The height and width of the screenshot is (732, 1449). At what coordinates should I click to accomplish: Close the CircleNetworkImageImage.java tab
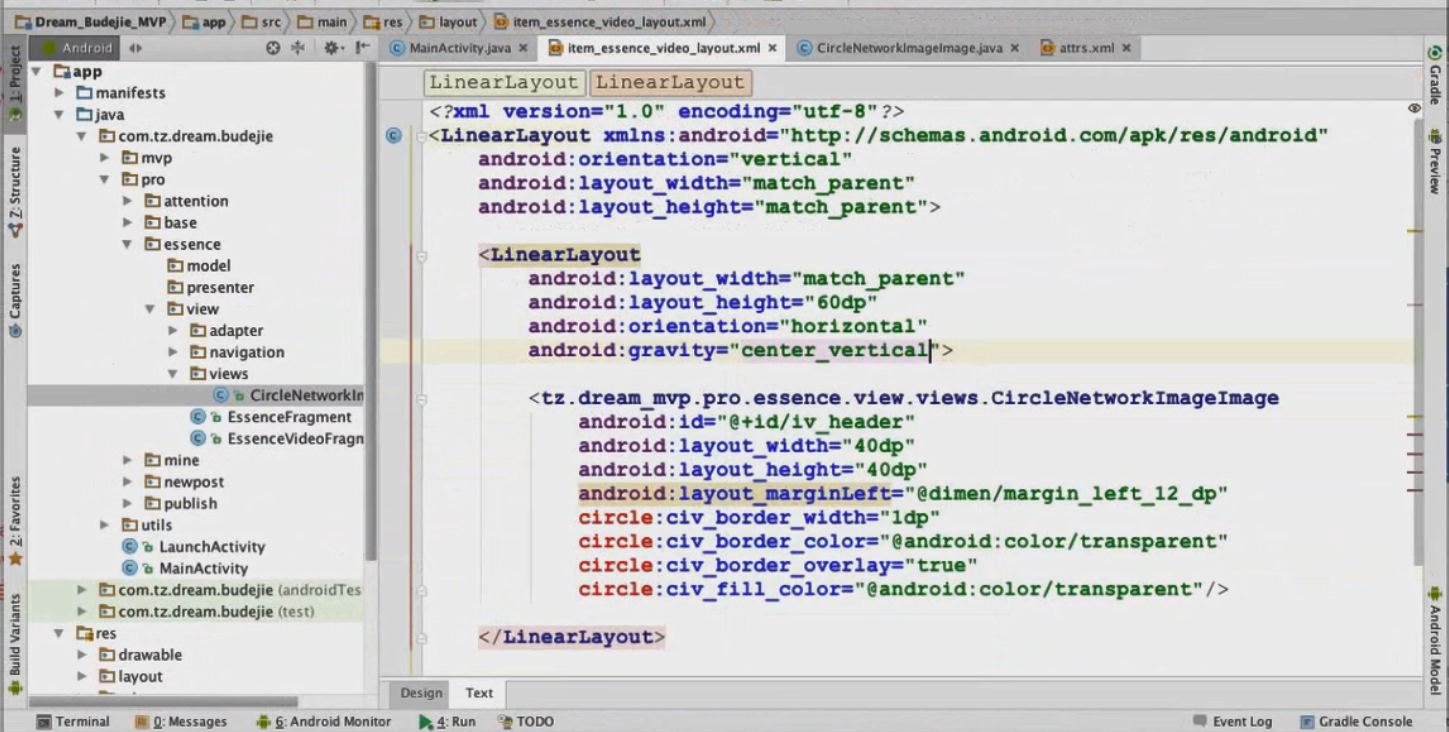[1014, 47]
